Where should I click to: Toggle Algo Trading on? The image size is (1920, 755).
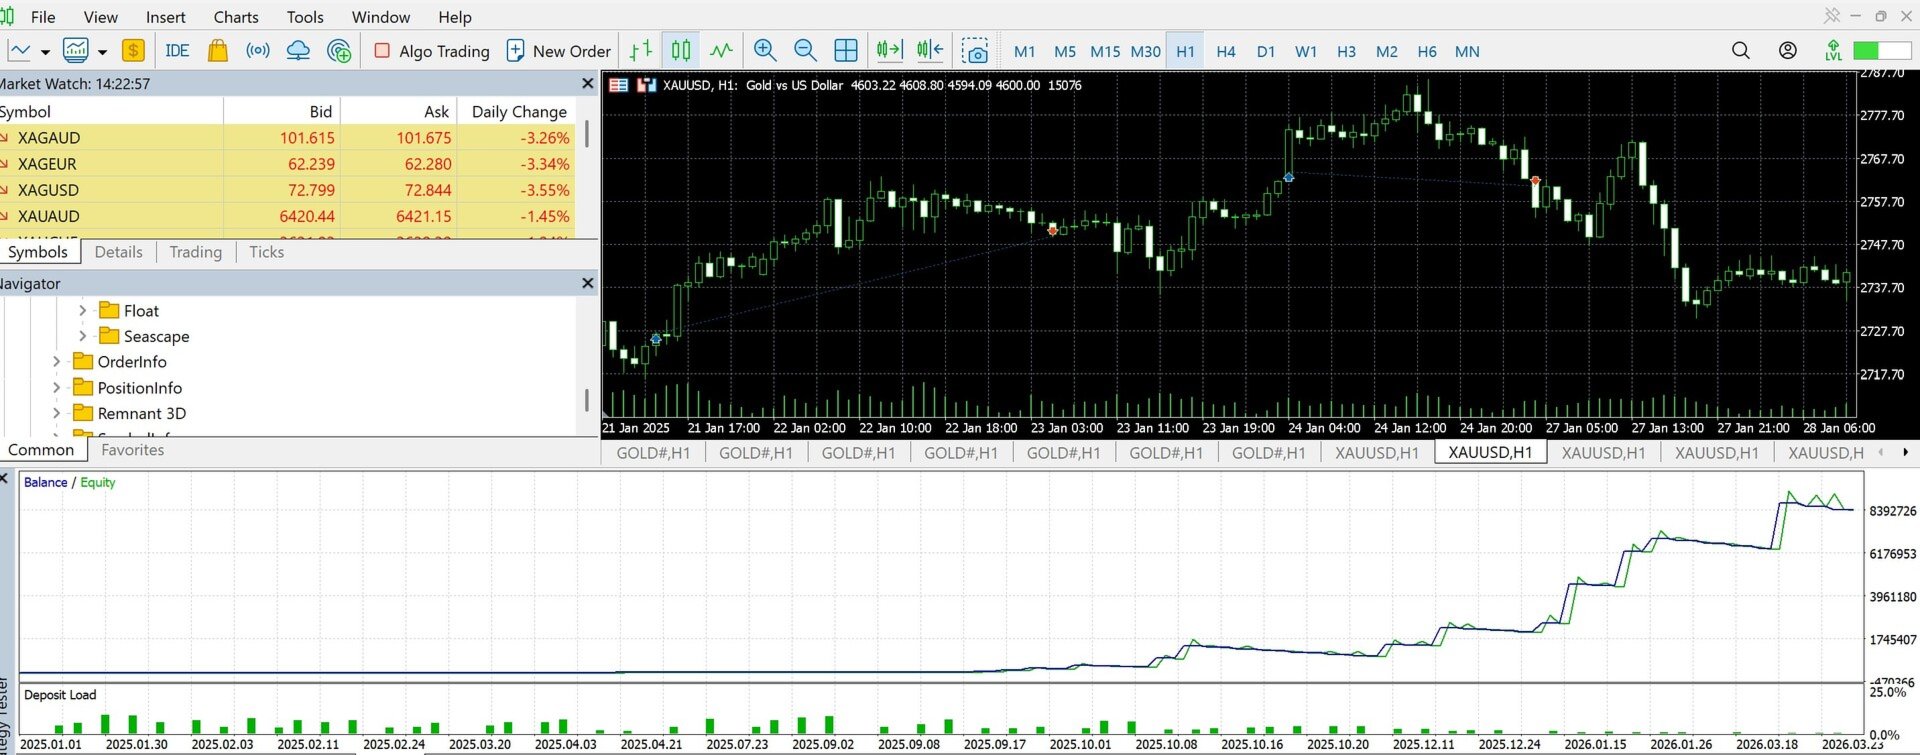click(432, 51)
